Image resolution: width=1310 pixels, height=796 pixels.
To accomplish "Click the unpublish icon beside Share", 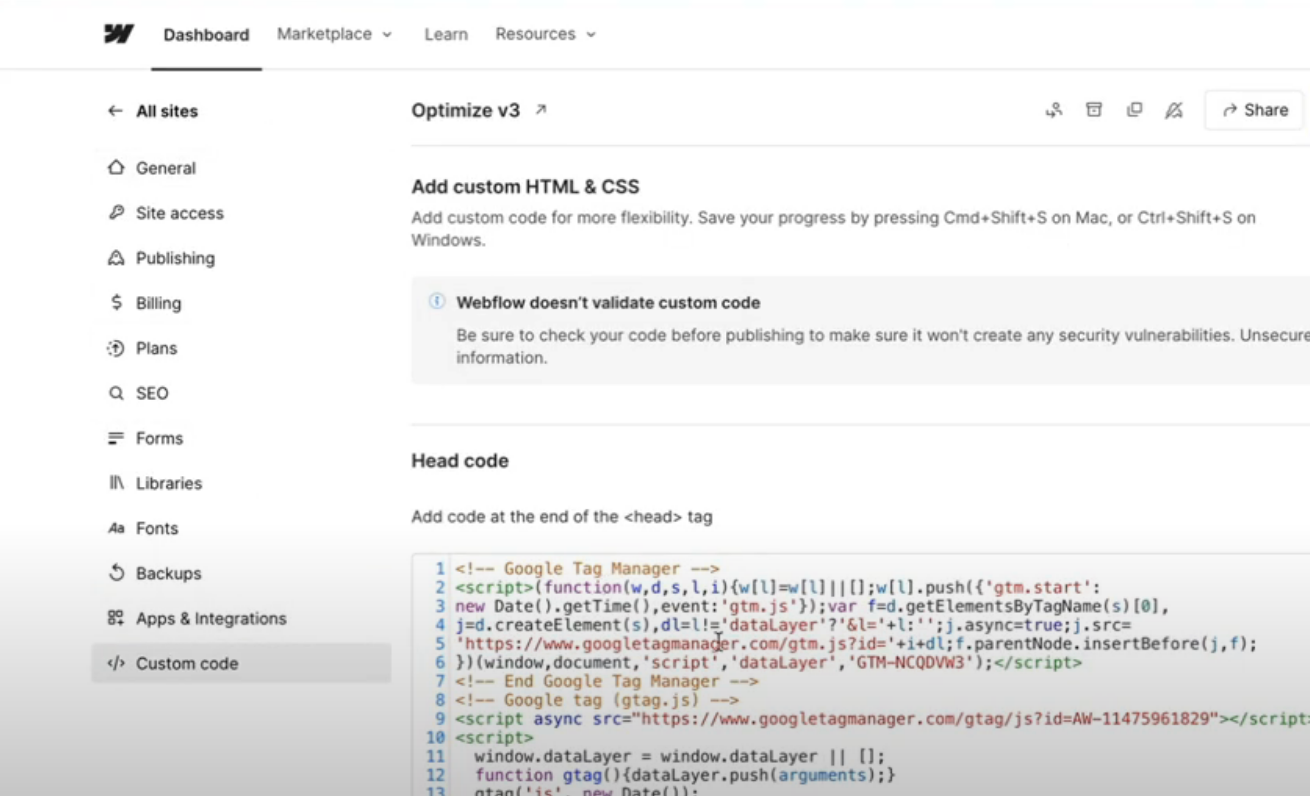I will pyautogui.click(x=1174, y=110).
